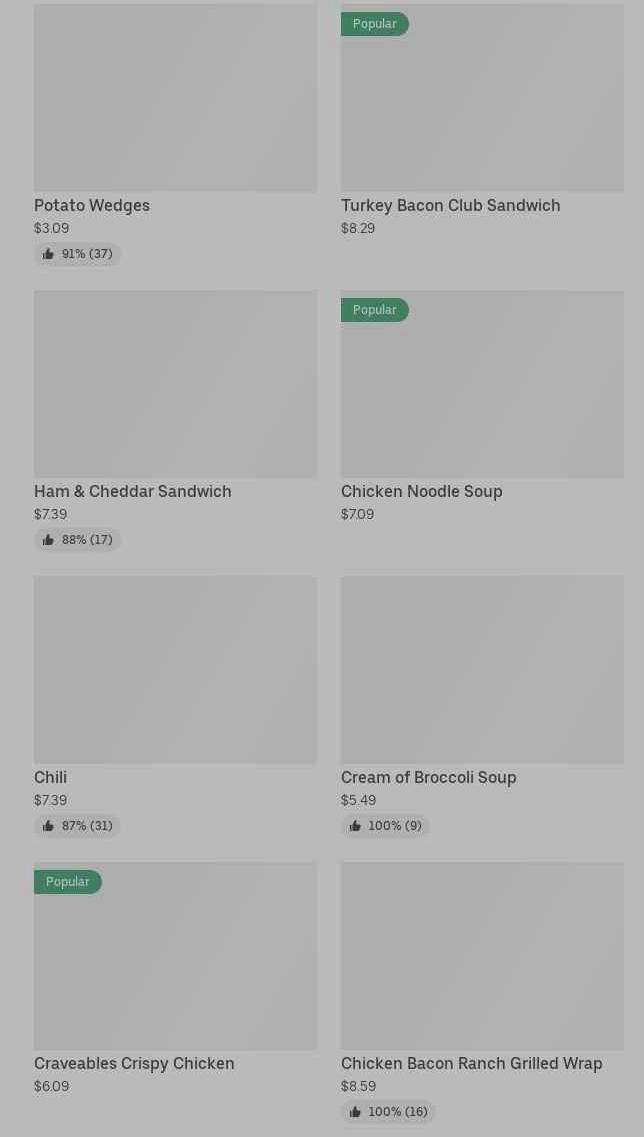This screenshot has width=644, height=1137.
Task: Select Chicken Bacon Ranch Grilled Wrap photo
Action: point(482,956)
